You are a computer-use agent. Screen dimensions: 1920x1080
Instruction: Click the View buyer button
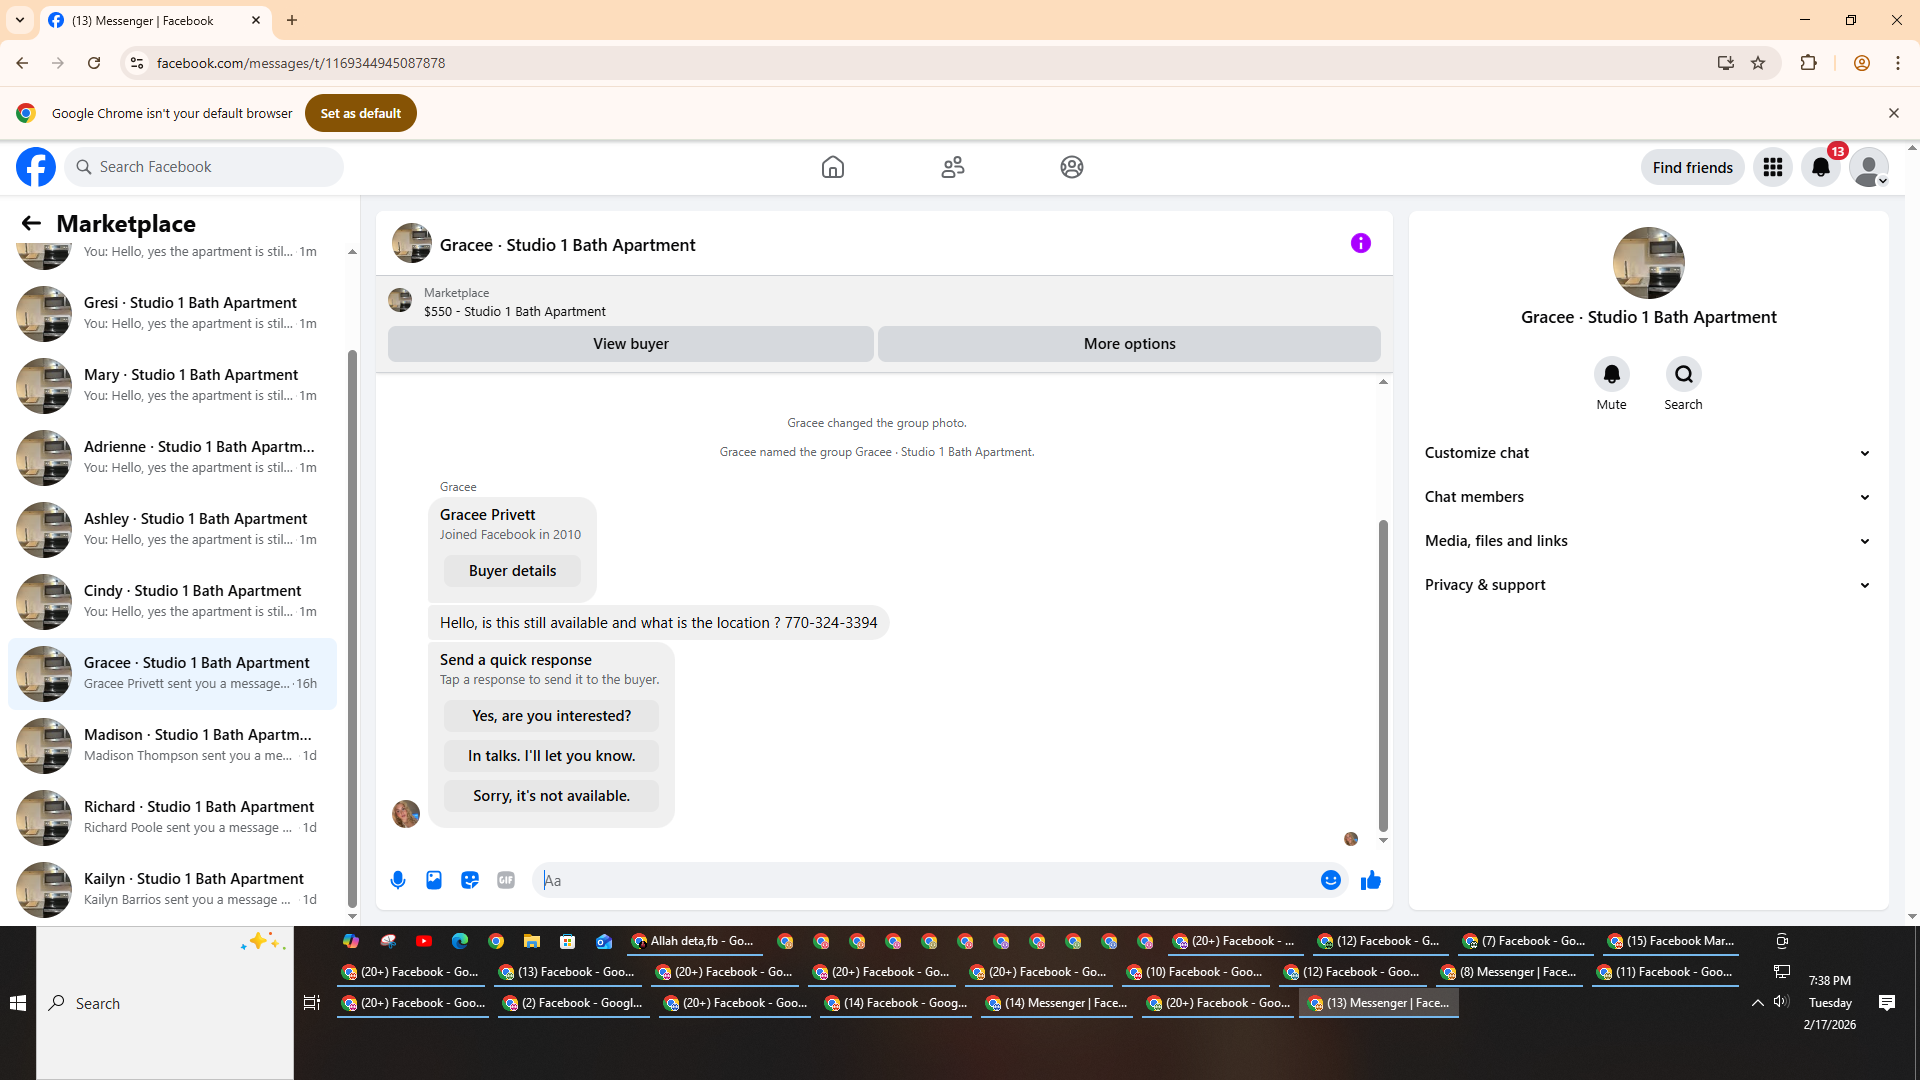(630, 344)
